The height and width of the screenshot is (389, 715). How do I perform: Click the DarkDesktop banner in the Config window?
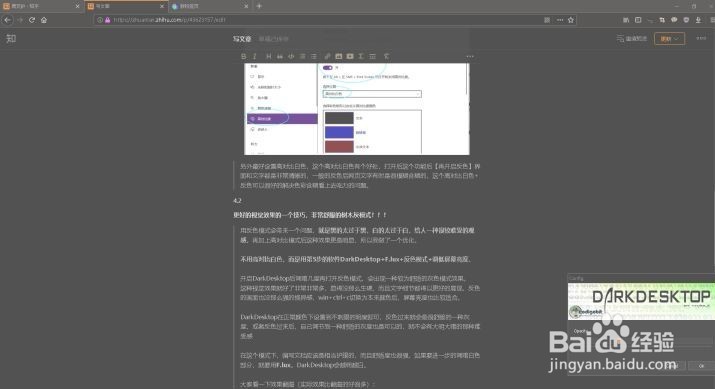click(641, 301)
